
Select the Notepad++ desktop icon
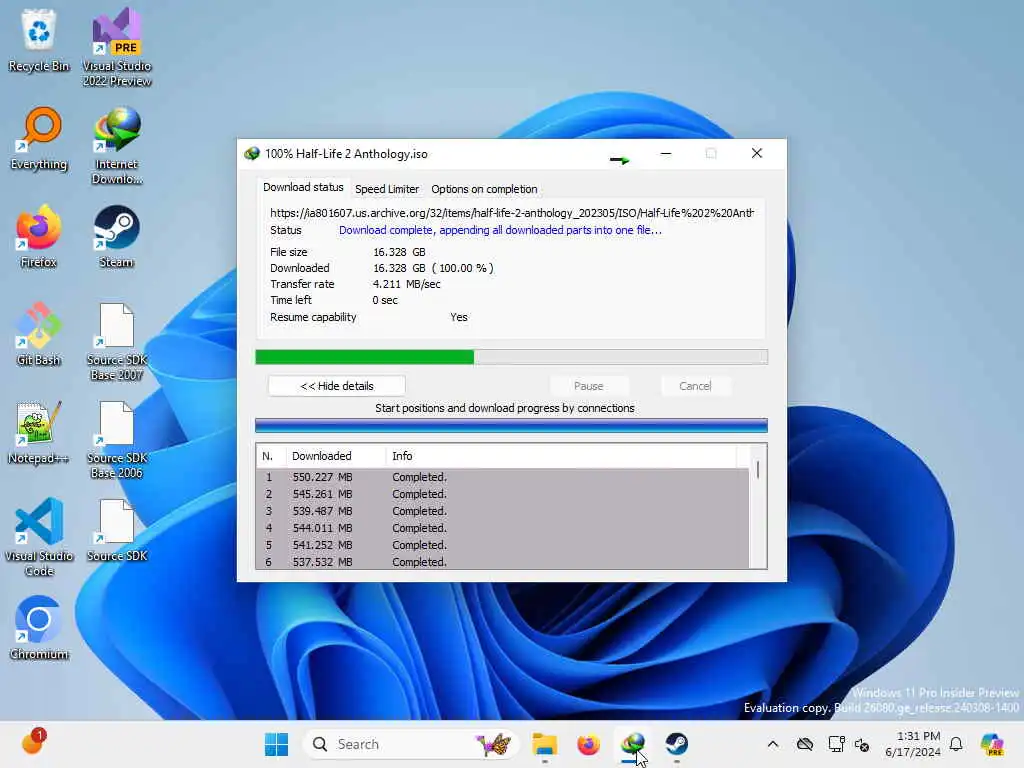tap(39, 432)
